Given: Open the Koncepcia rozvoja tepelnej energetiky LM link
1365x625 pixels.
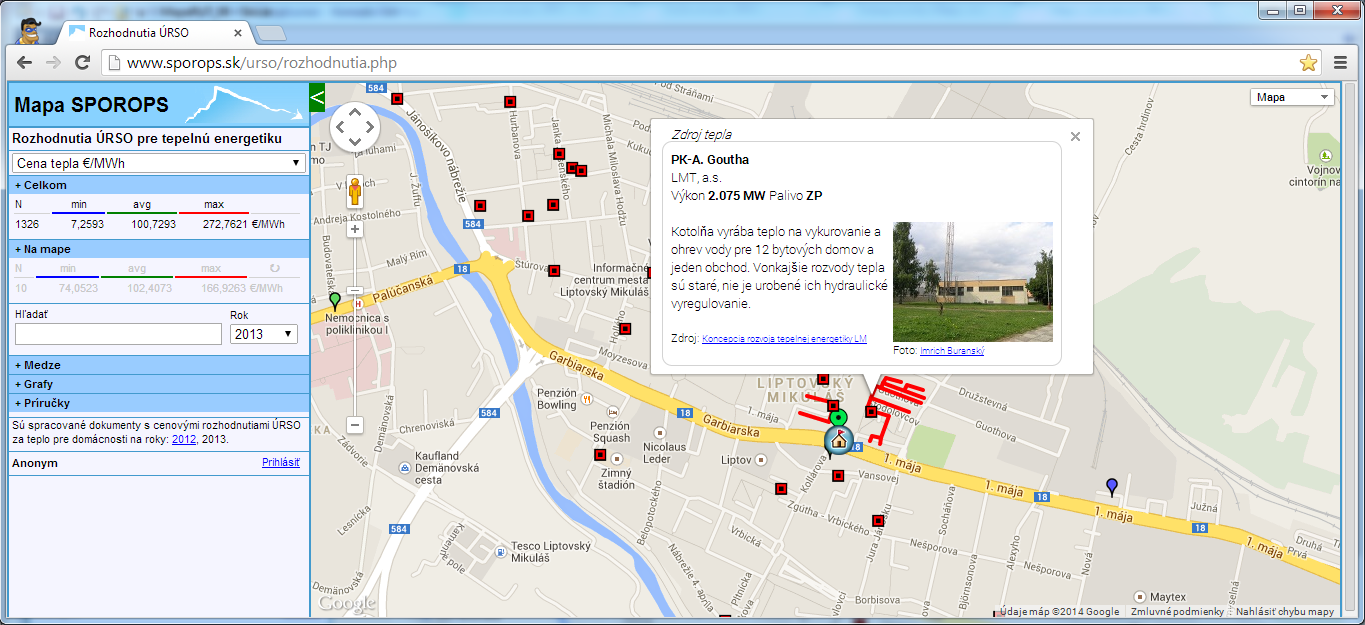Looking at the screenshot, I should [x=784, y=339].
